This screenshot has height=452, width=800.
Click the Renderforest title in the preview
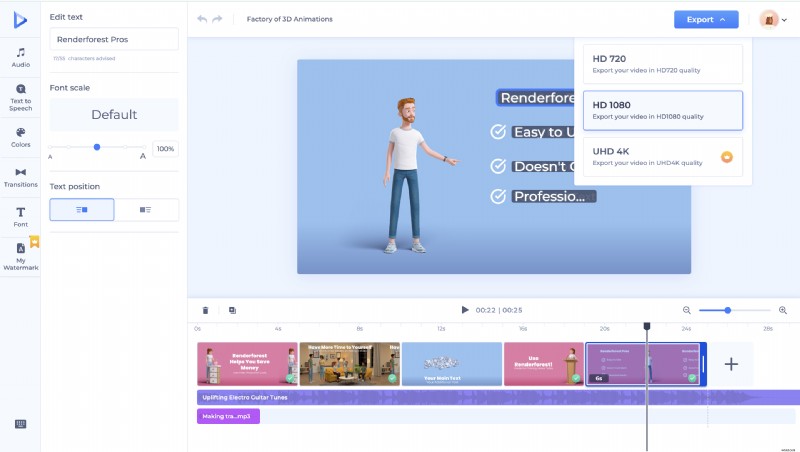(x=536, y=97)
